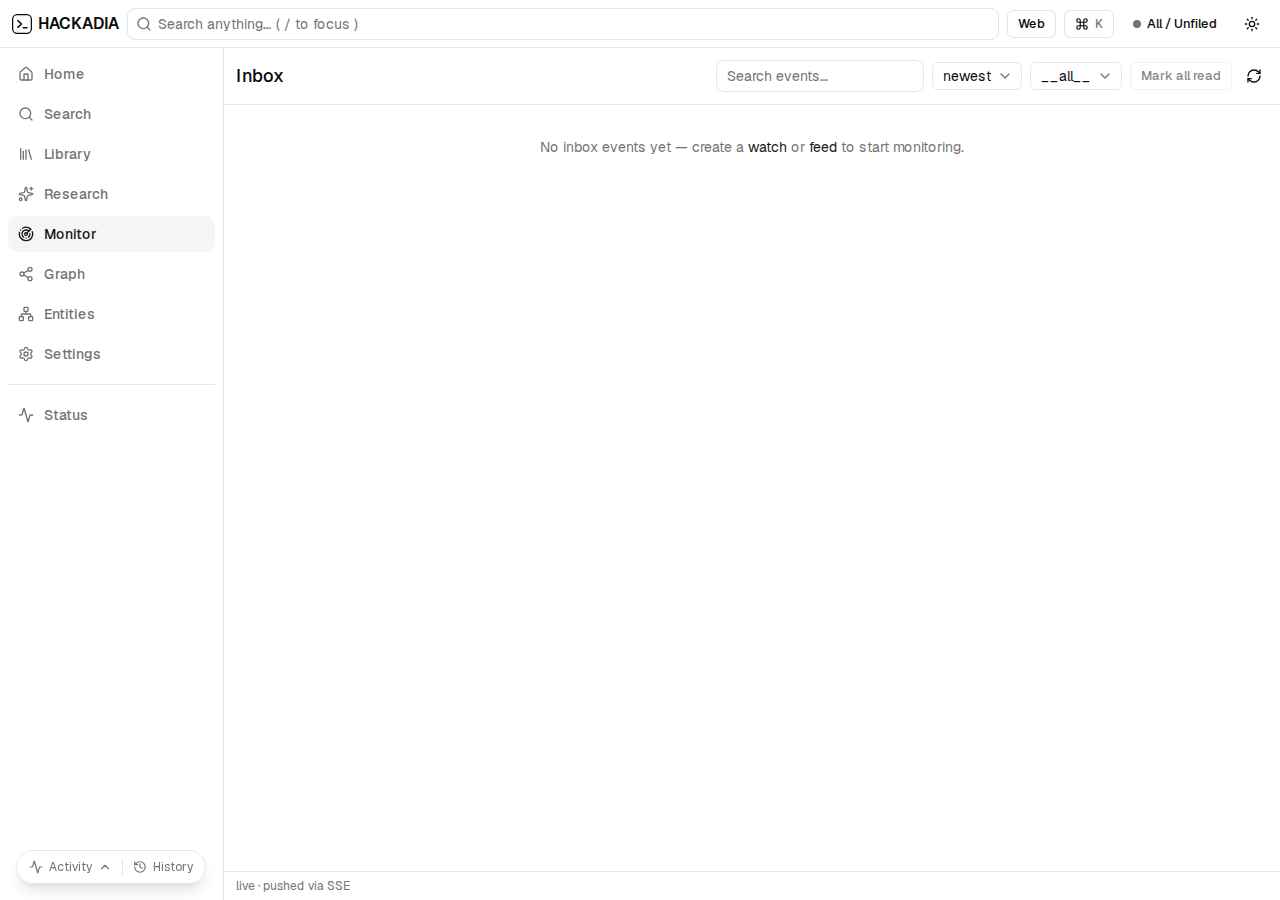The image size is (1280, 900).
Task: Click the Mark all read button
Action: pyautogui.click(x=1181, y=76)
